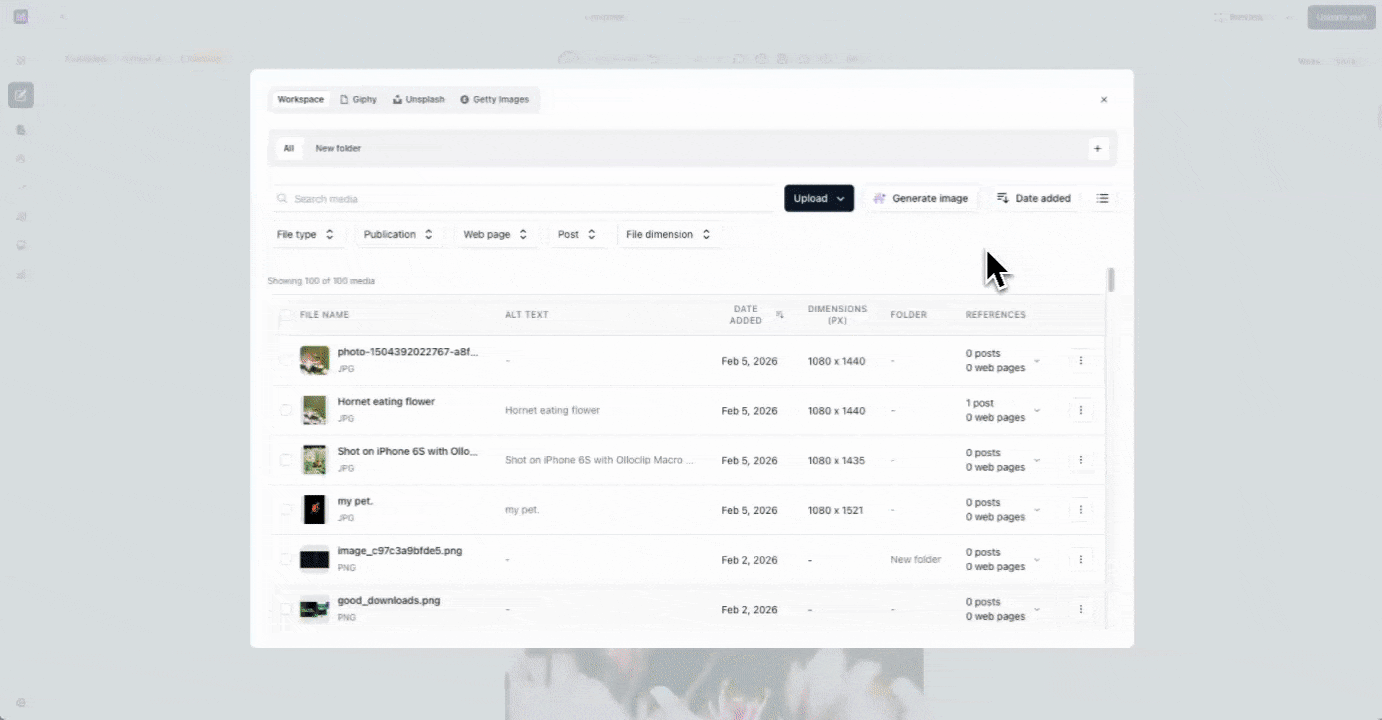1382x720 pixels.
Task: Open the three-dot menu for "Hornet eating flower"
Action: (x=1081, y=410)
